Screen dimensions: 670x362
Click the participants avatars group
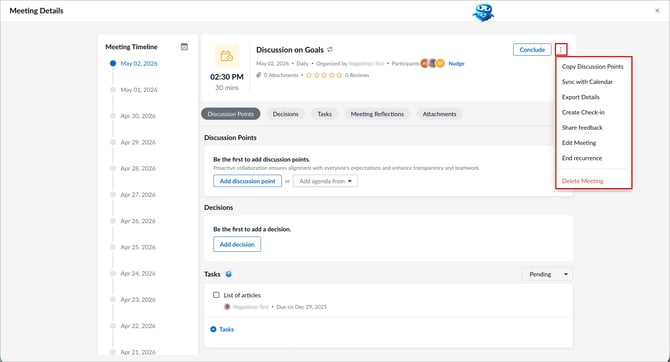coord(432,63)
